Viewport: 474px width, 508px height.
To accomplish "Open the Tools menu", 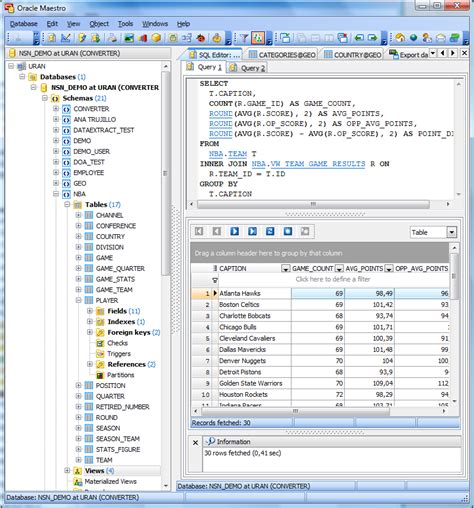I will (125, 24).
